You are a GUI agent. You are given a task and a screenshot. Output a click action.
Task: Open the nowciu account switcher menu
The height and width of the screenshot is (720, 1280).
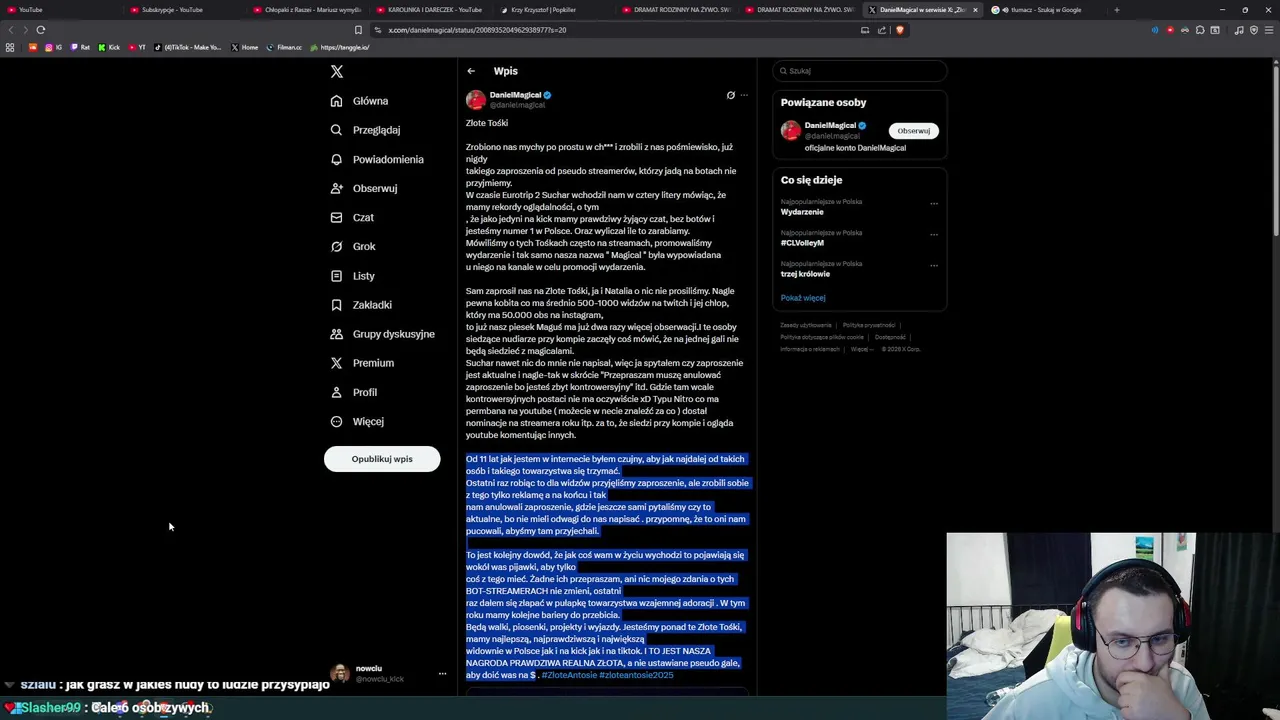click(x=442, y=674)
